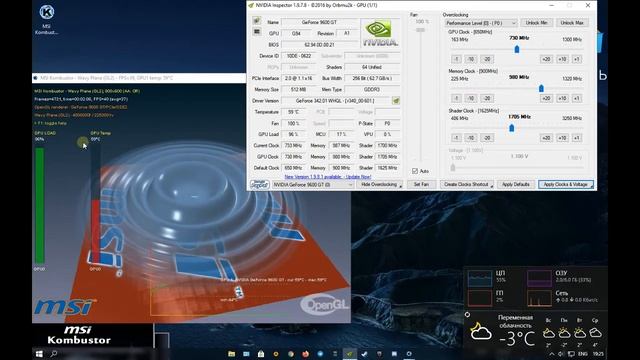
Task: Click the upload screenshot icon beside Name field
Action: pyautogui.click(x=256, y=20)
